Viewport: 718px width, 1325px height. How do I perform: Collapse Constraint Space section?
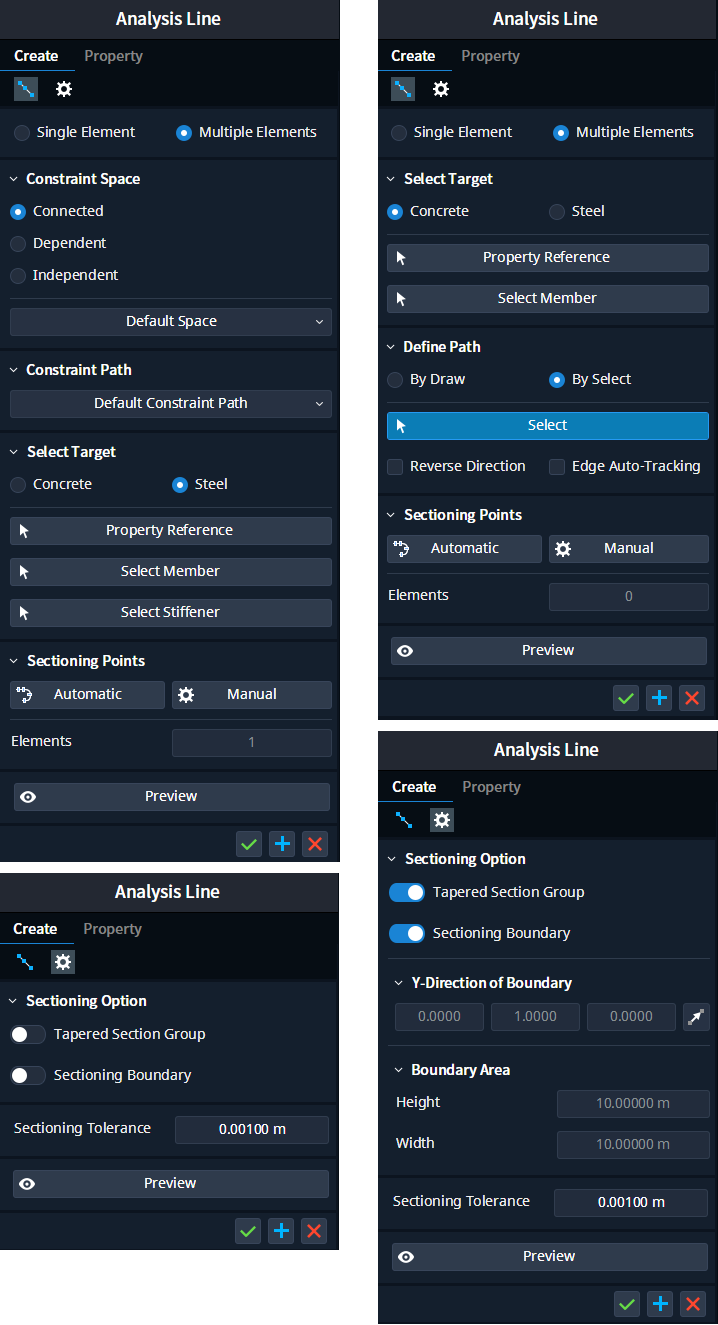[x=14, y=179]
